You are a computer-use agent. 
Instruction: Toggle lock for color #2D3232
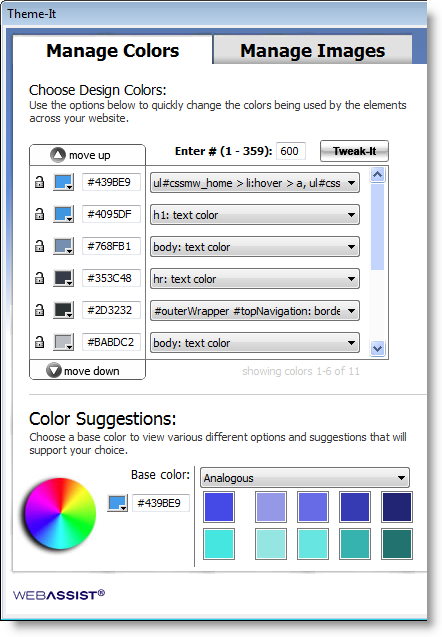tap(39, 310)
